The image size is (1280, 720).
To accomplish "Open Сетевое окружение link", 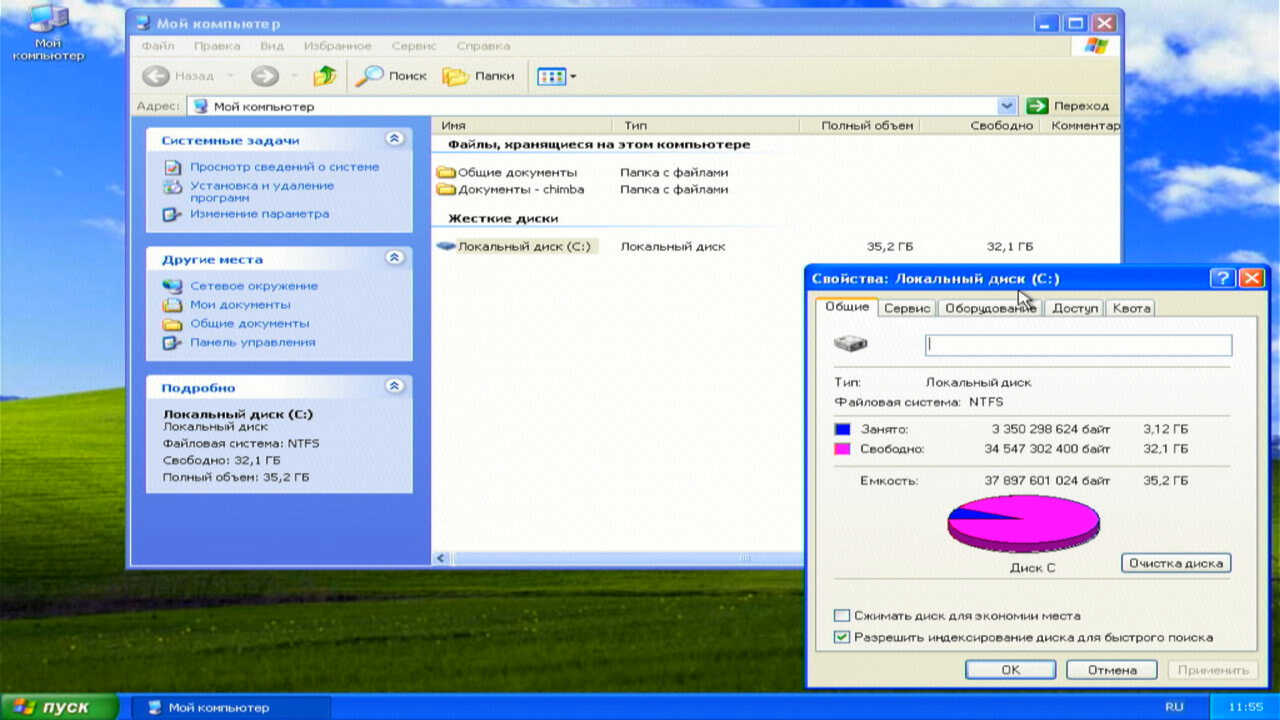I will tap(254, 286).
